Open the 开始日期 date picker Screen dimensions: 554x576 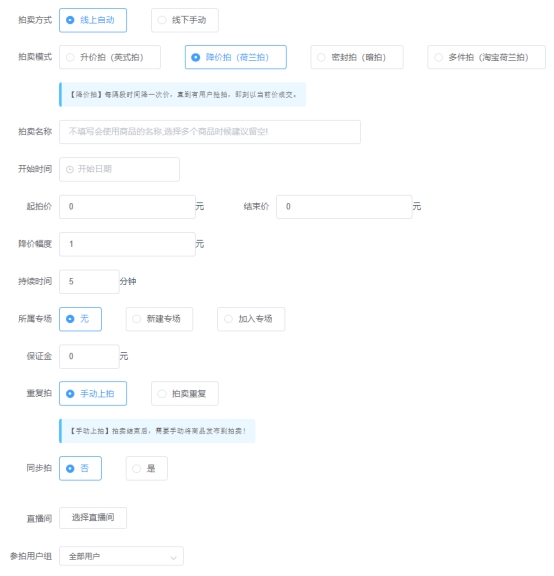[x=119, y=169]
